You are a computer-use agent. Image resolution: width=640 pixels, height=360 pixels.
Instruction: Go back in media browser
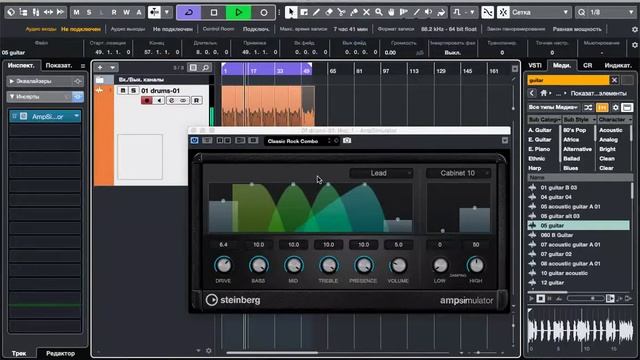[x=532, y=93]
